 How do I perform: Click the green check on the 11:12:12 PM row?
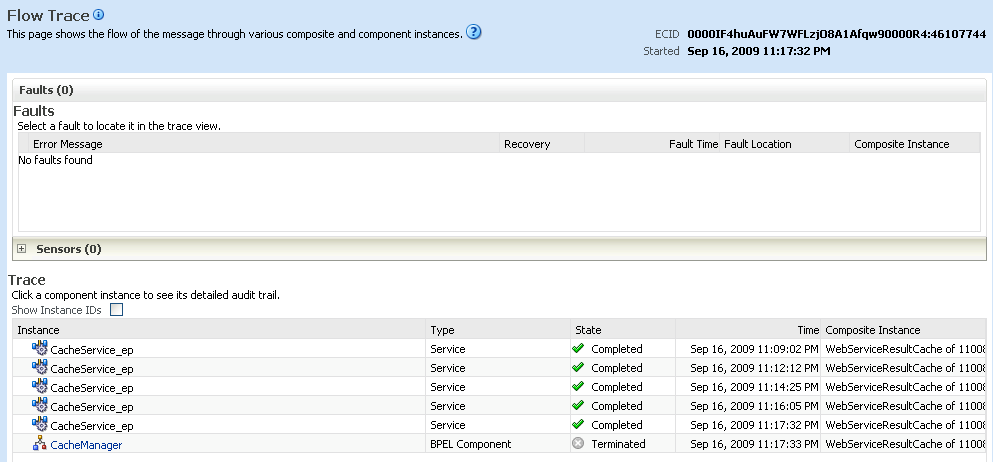pyautogui.click(x=578, y=368)
